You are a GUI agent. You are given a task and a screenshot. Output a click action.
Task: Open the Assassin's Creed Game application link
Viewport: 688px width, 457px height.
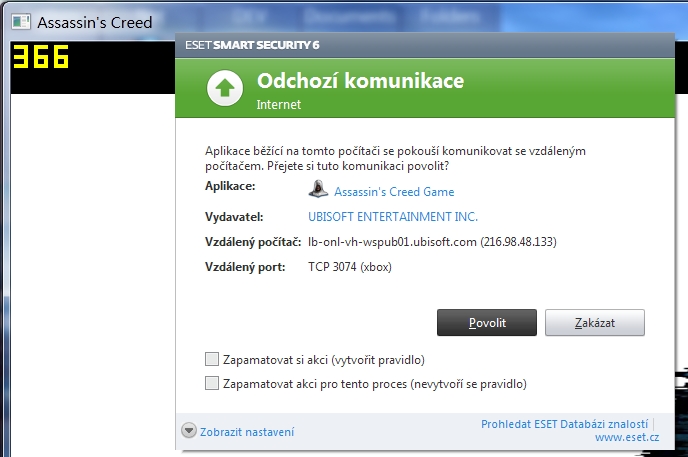click(x=394, y=192)
